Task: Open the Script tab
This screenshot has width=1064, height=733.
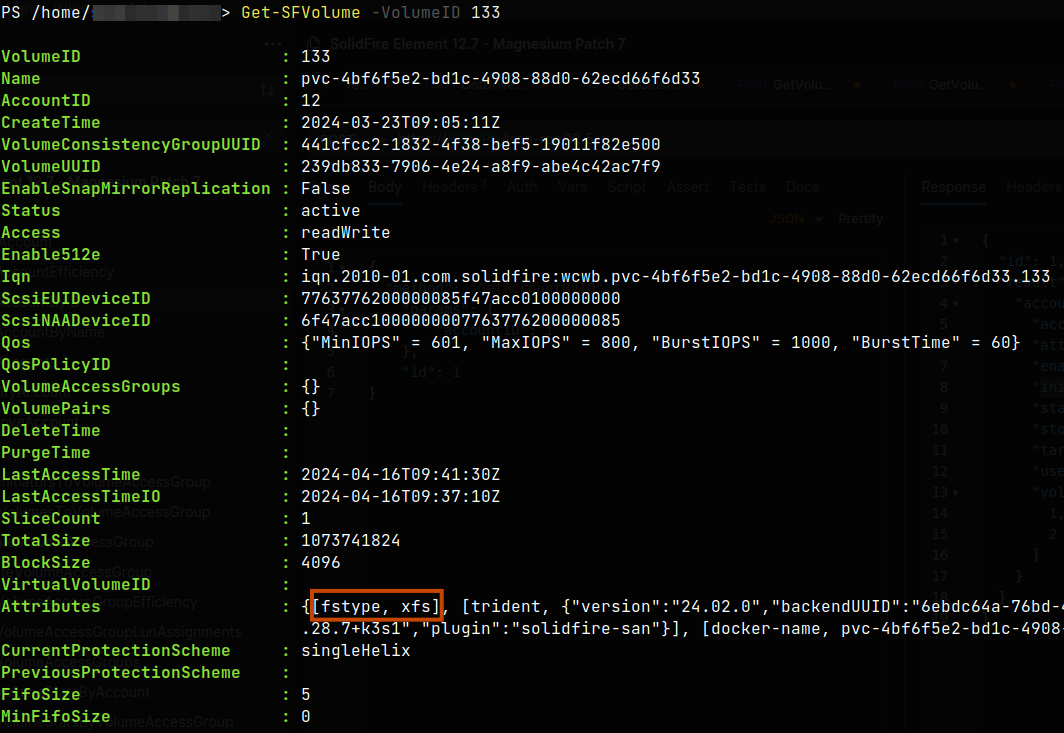Action: (x=626, y=187)
